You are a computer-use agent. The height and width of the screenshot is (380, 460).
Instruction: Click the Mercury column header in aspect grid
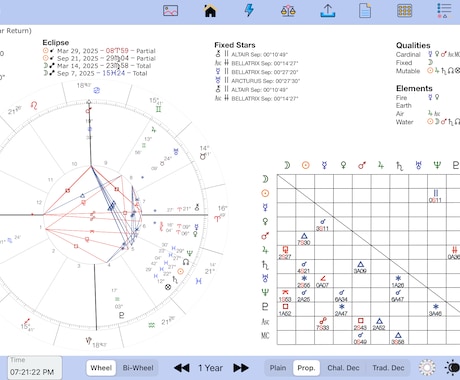324,165
